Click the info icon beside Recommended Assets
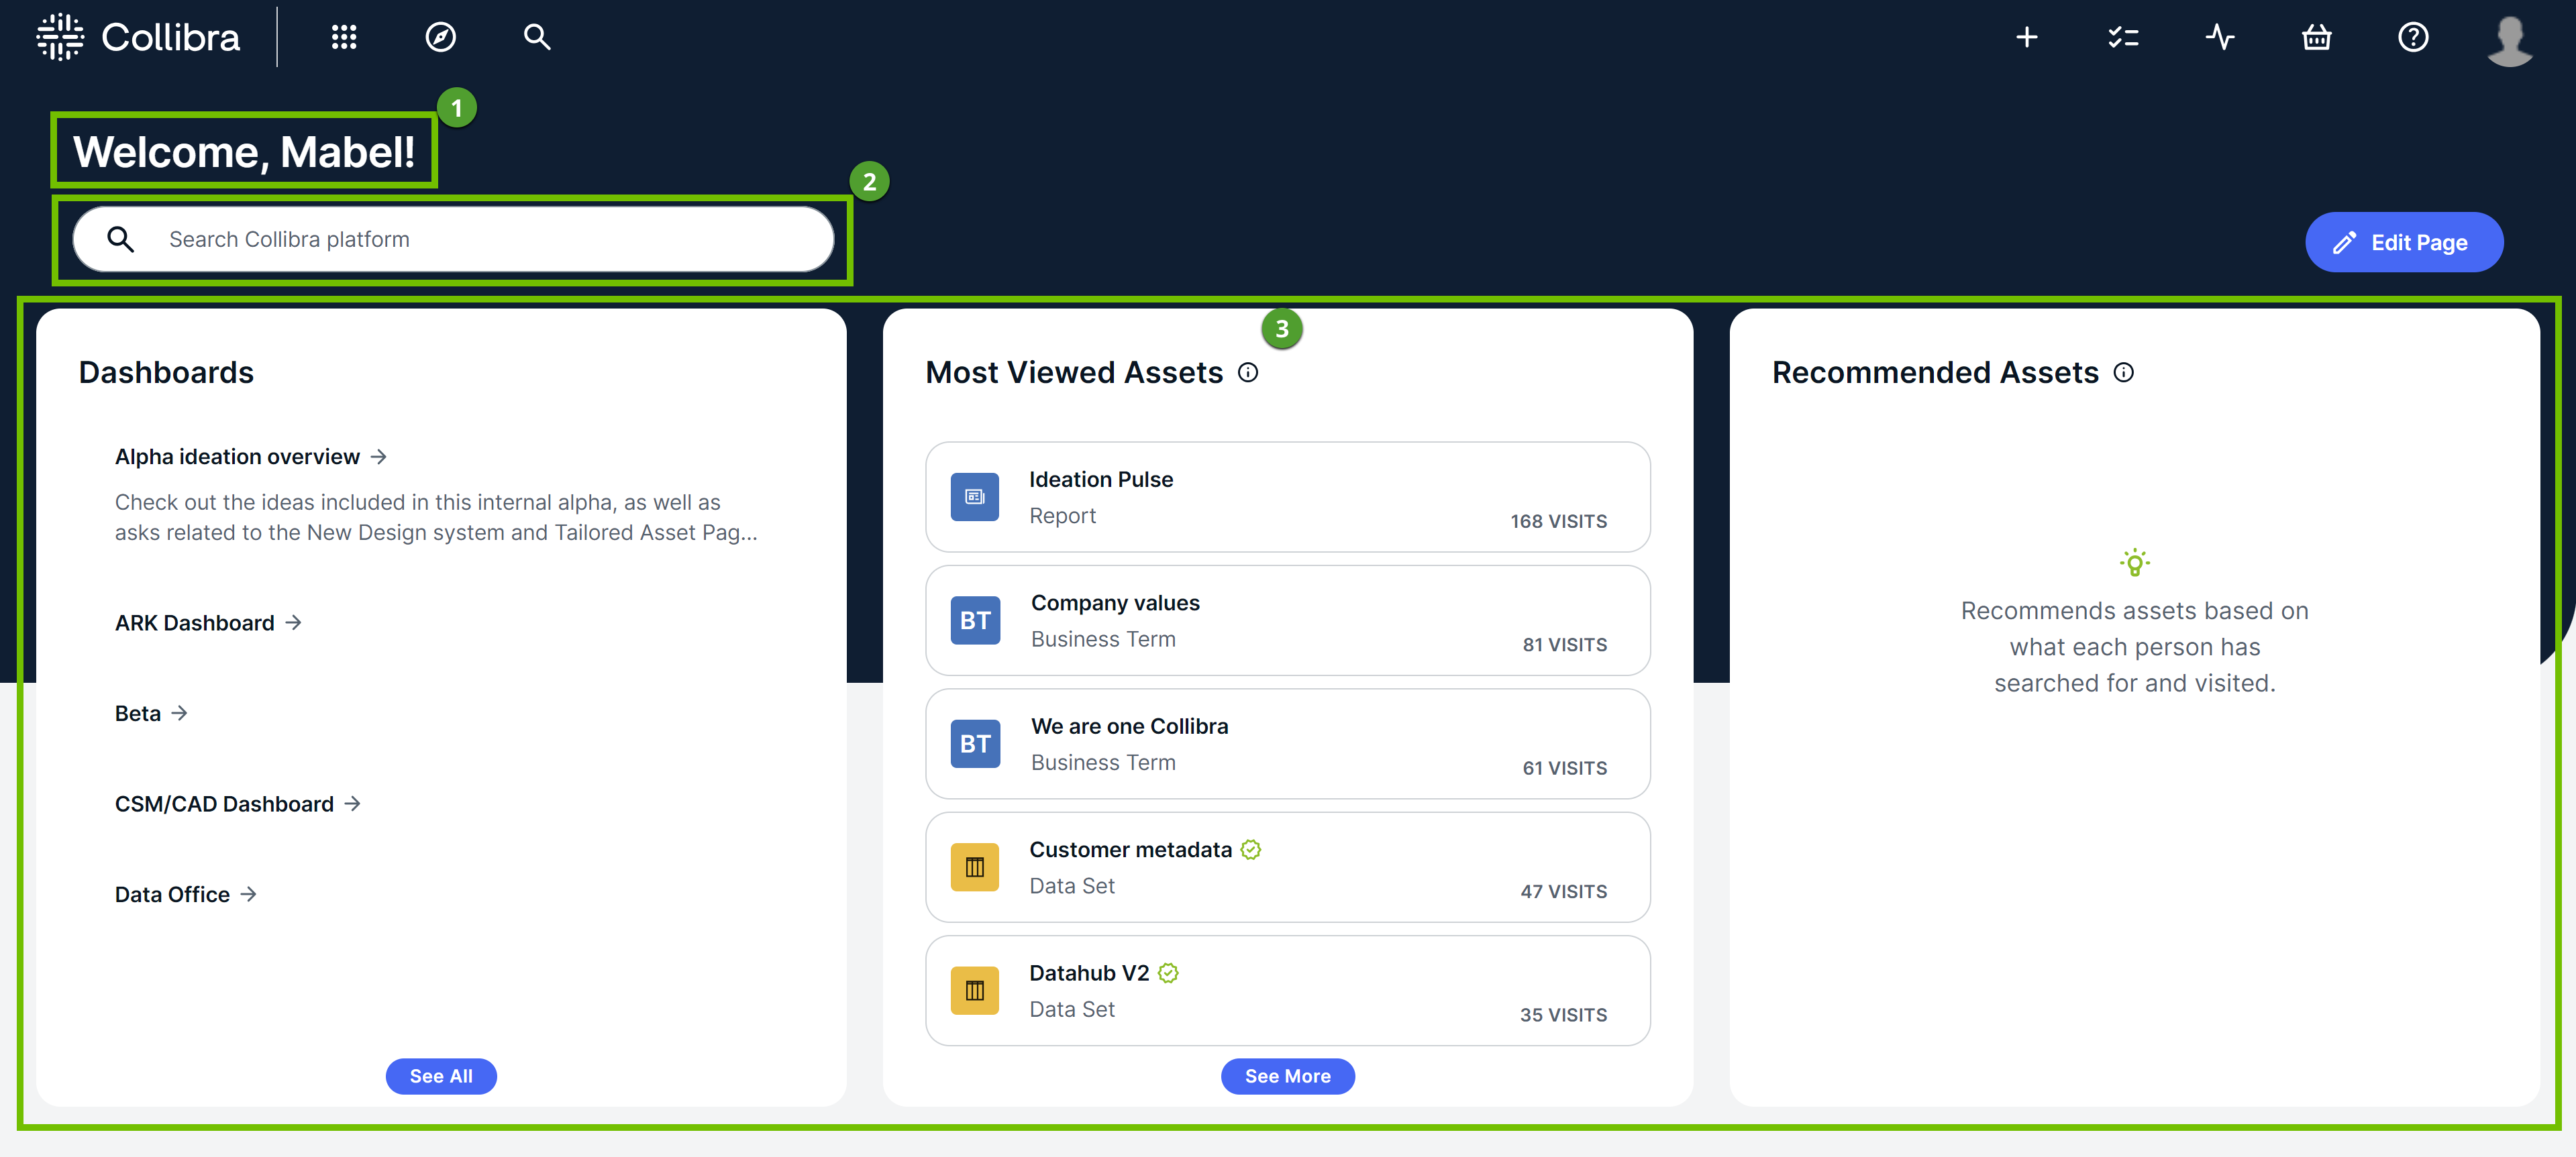The image size is (2576, 1157). (x=2124, y=372)
